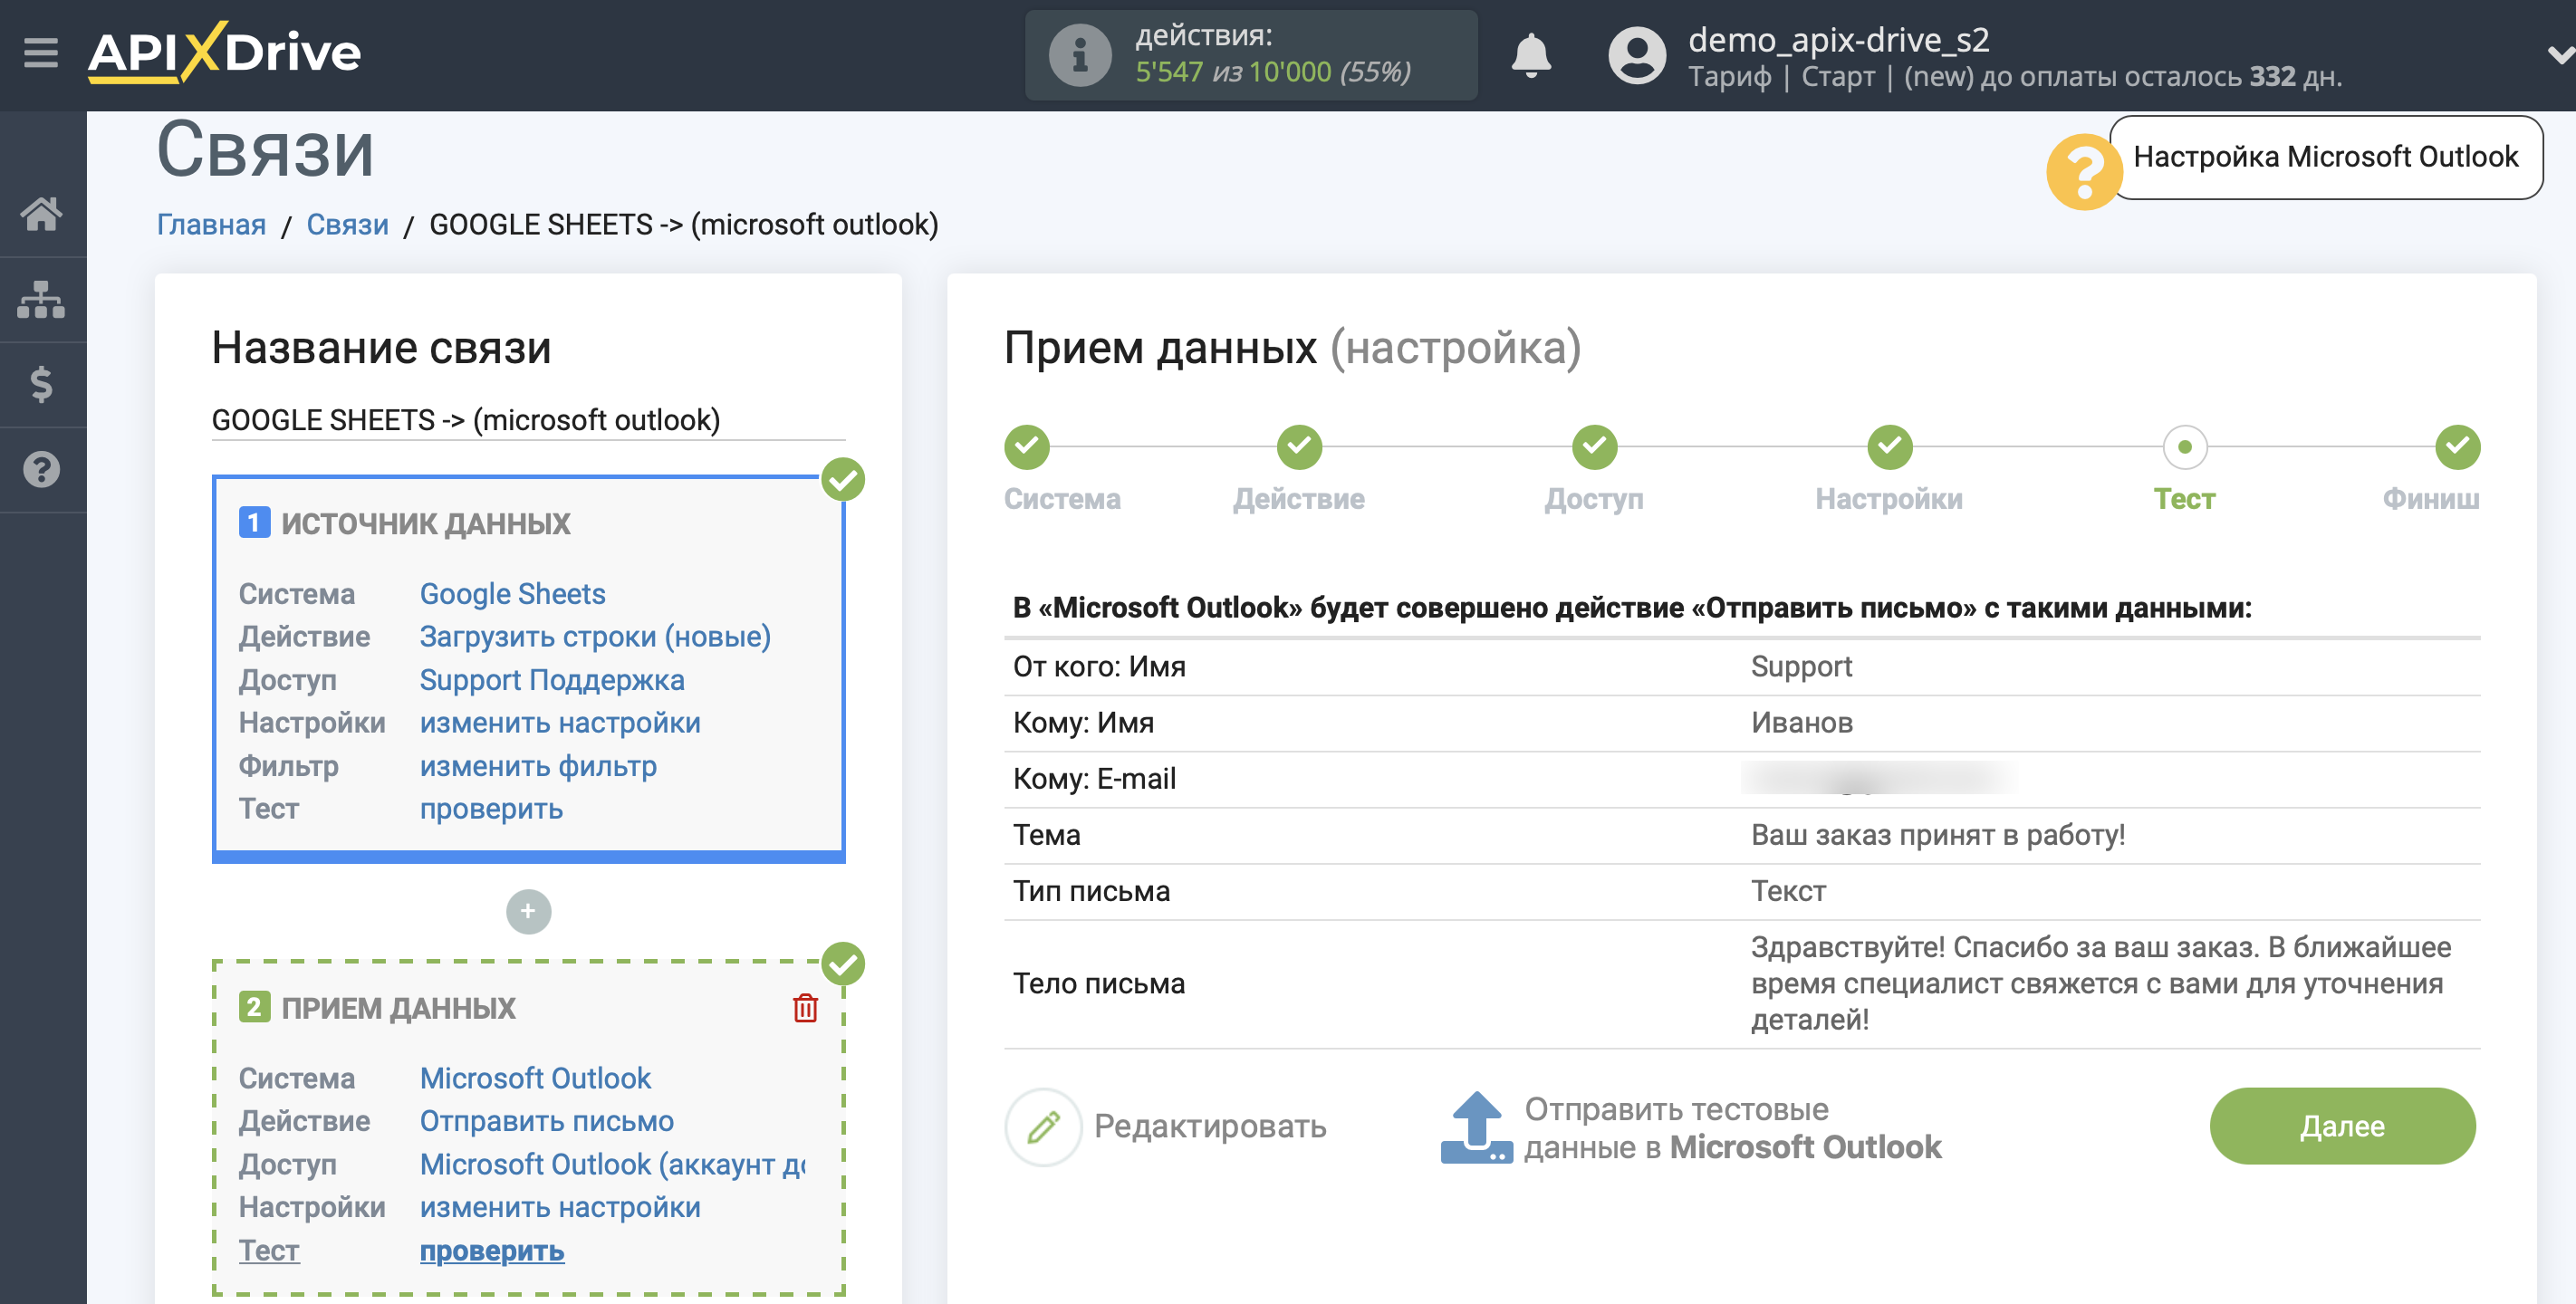Select Ваш заказ принят в работу! subject
The height and width of the screenshot is (1304, 2576).
pos(1937,834)
